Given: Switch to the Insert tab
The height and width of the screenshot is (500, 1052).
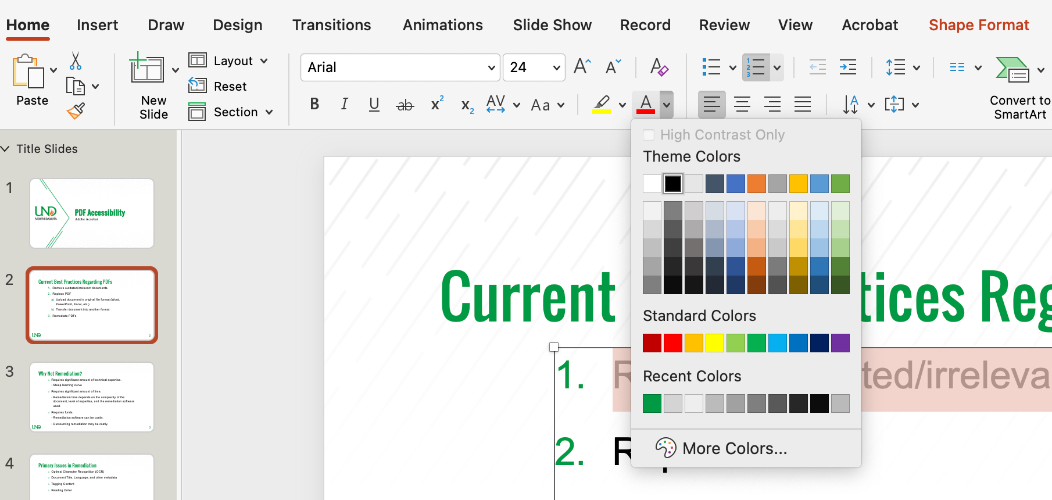Looking at the screenshot, I should point(97,25).
